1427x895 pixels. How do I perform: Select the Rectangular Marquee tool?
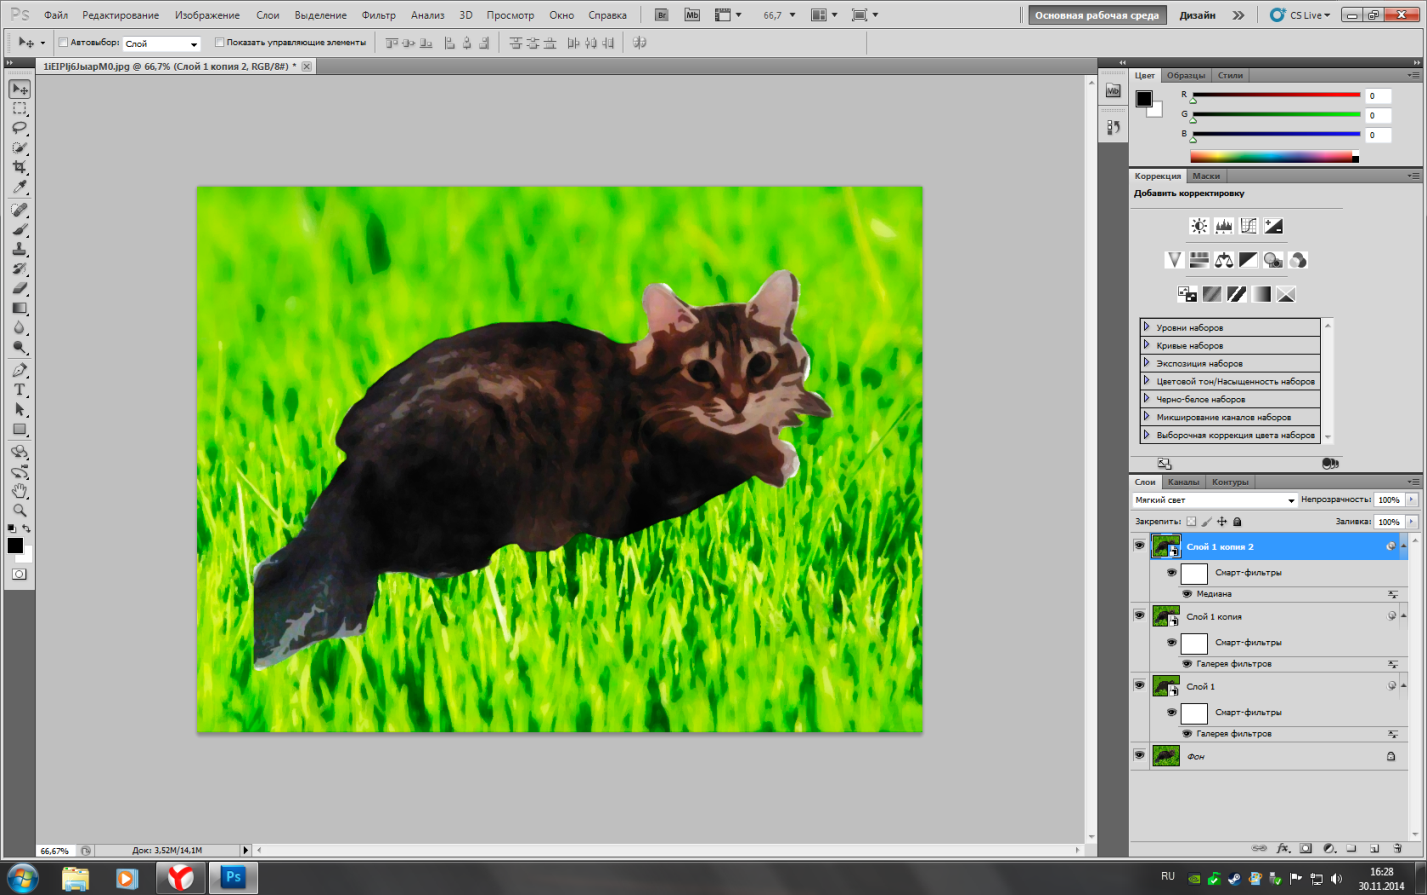tap(19, 109)
